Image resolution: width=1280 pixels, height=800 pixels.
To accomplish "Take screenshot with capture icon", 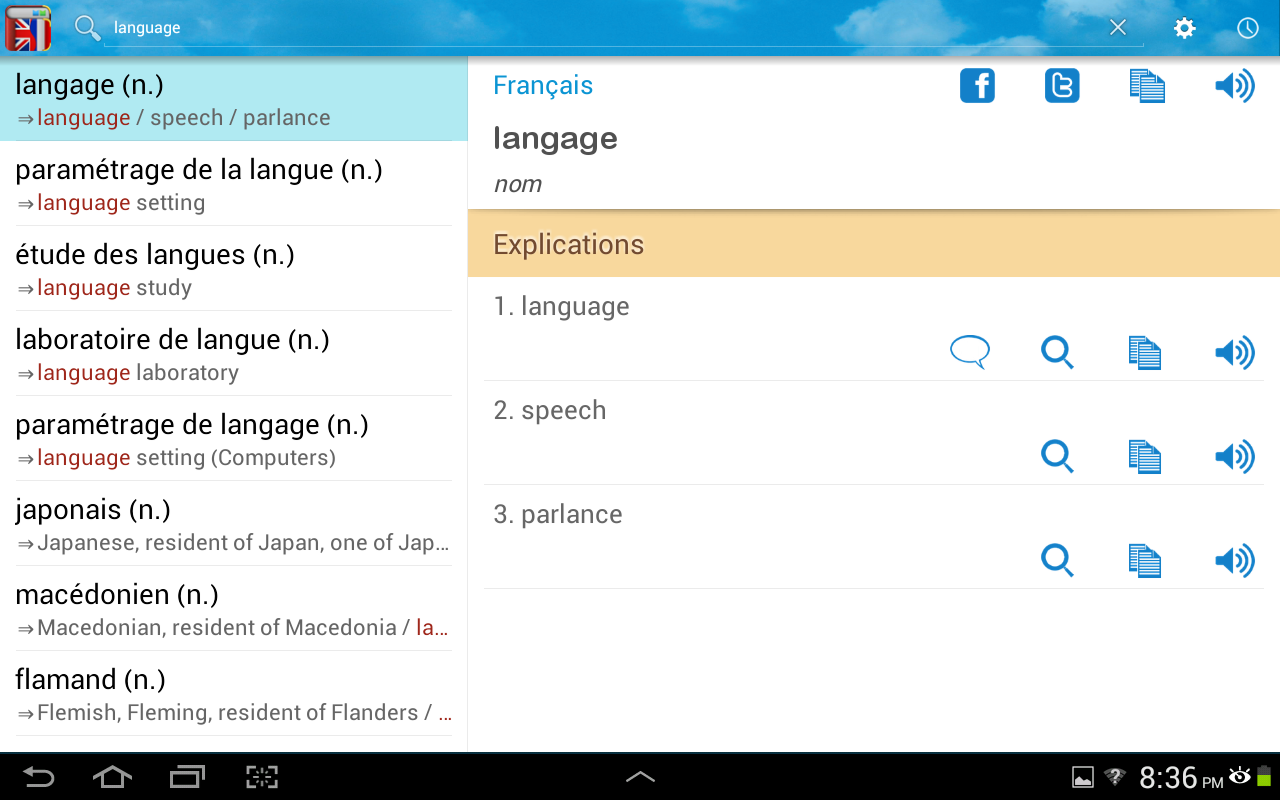I will (x=262, y=777).
